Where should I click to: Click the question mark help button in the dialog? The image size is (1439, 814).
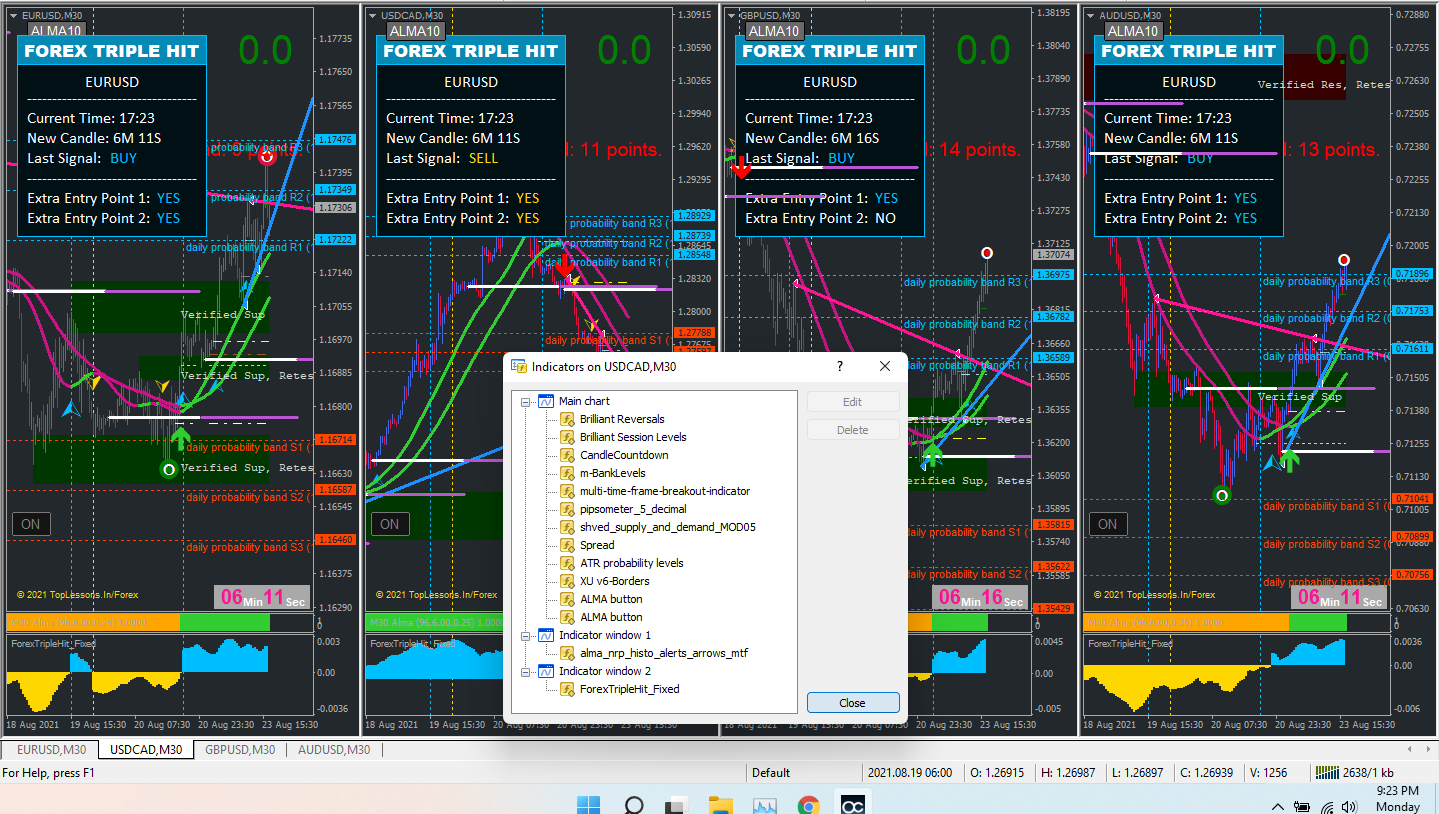point(839,367)
